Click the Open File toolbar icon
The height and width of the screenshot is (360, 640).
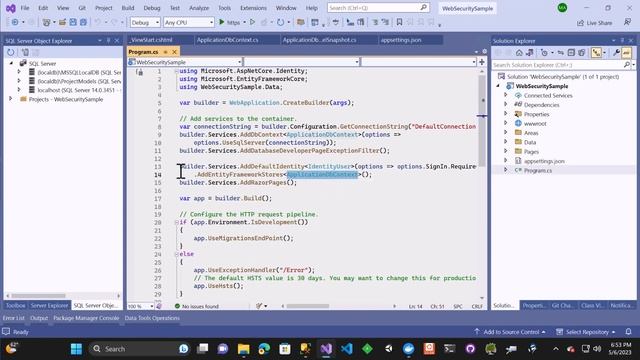pos(62,22)
